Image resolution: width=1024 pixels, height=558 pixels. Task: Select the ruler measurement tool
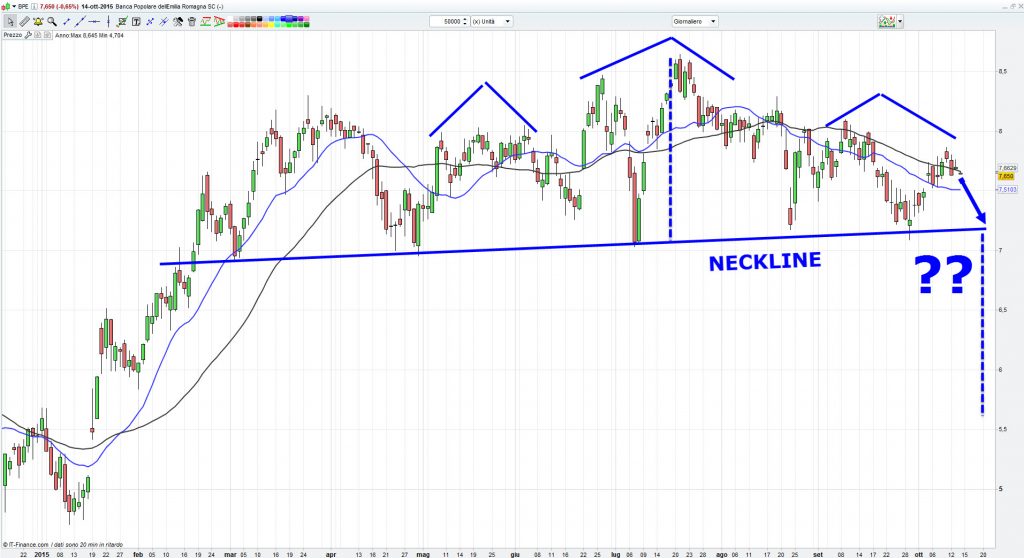[x=24, y=21]
